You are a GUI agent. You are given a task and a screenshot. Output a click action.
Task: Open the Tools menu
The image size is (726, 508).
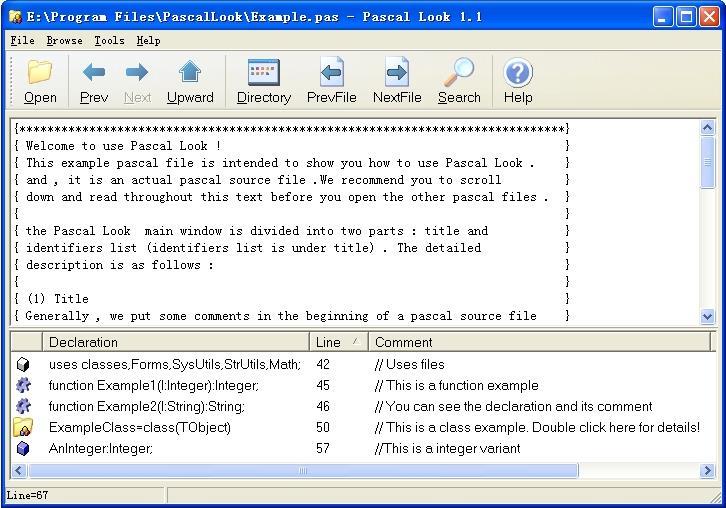[109, 41]
